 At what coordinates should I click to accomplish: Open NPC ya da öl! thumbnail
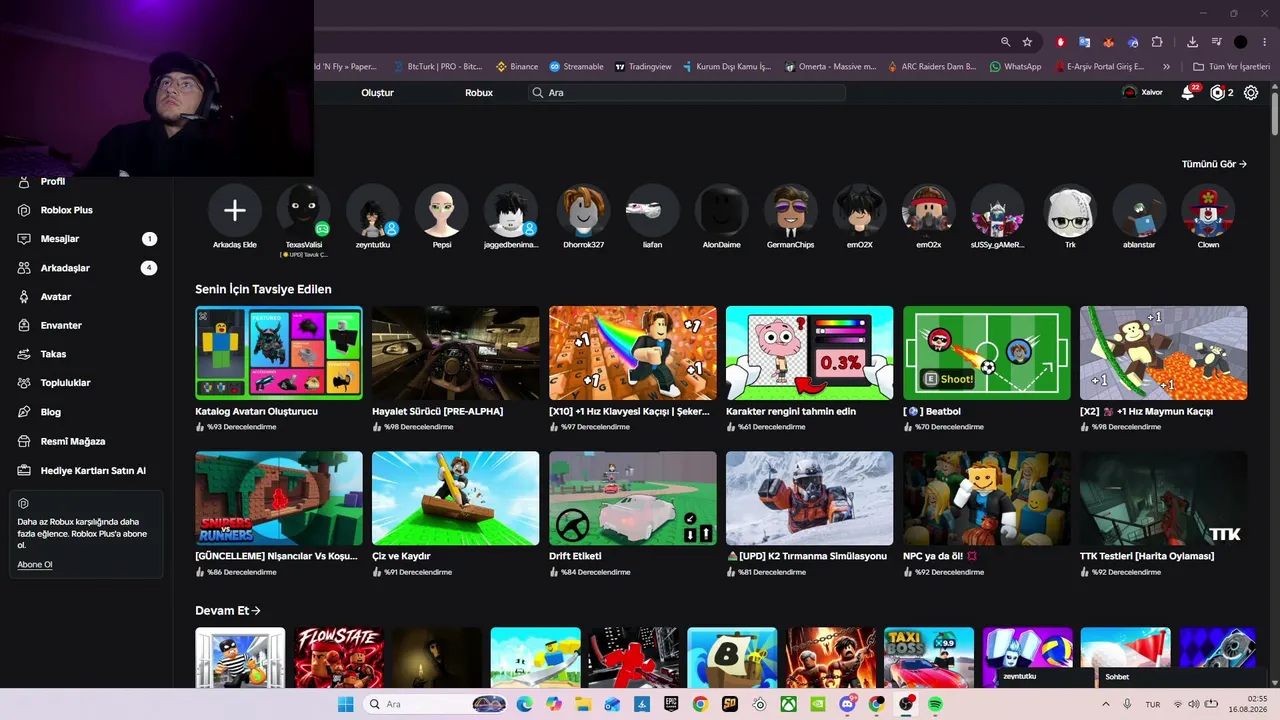pos(987,498)
